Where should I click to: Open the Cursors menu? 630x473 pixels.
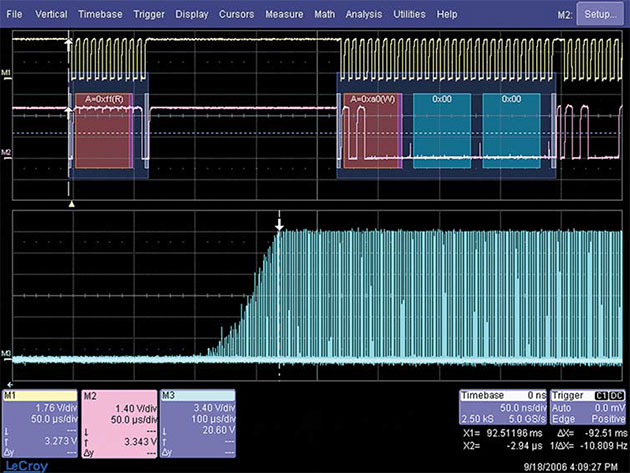pyautogui.click(x=239, y=15)
